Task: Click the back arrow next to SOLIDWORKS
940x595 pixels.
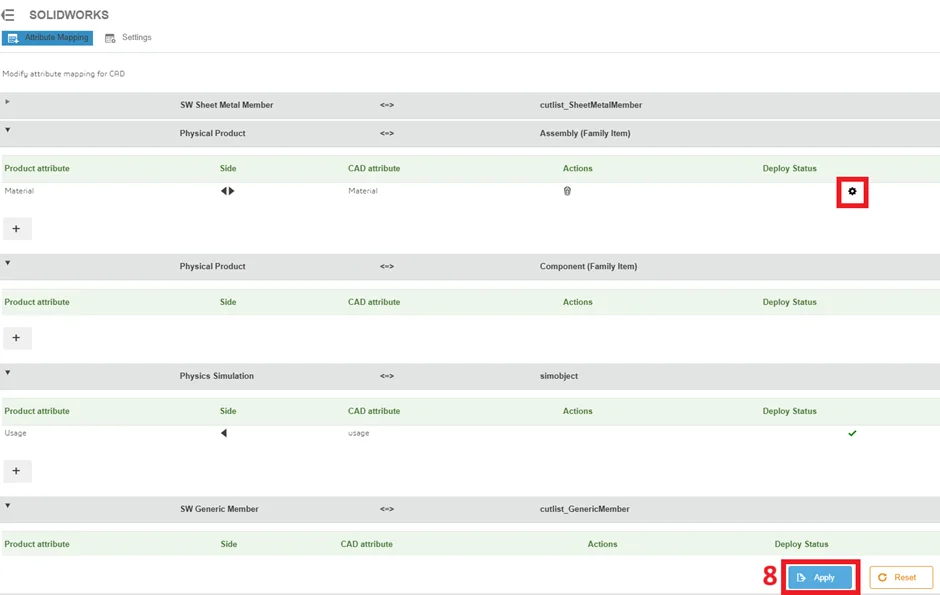Action: (8, 14)
